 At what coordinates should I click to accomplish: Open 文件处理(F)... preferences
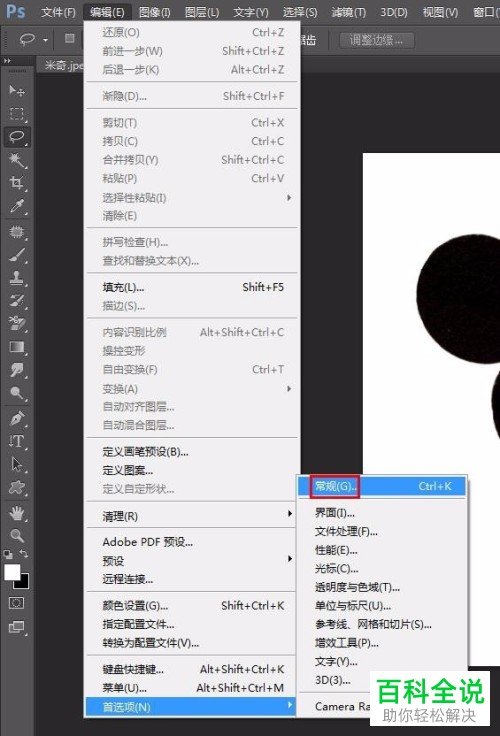[382, 531]
